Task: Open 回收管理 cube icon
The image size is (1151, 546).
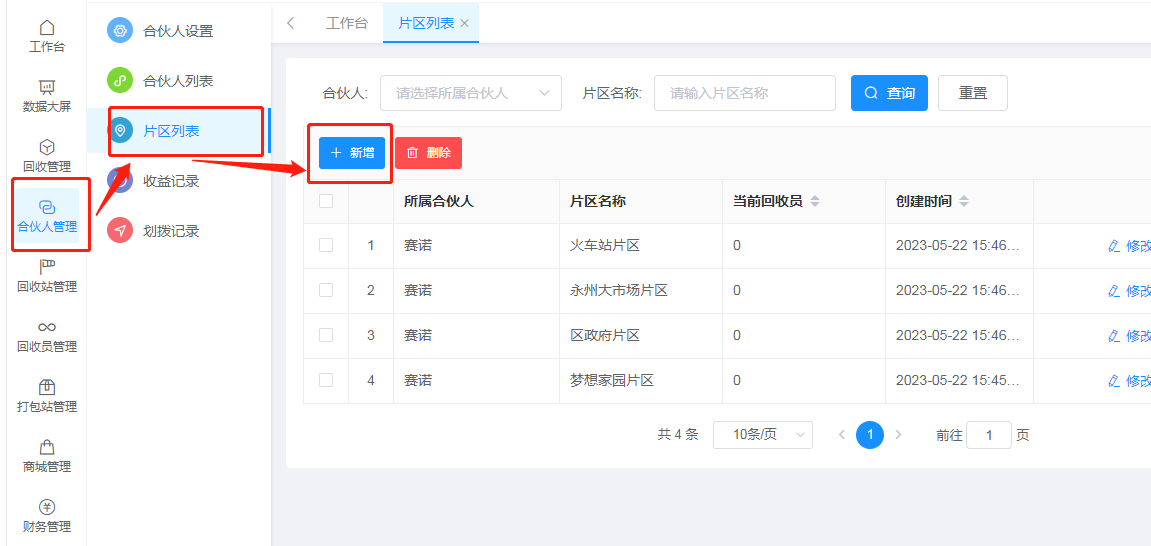Action: (x=47, y=147)
